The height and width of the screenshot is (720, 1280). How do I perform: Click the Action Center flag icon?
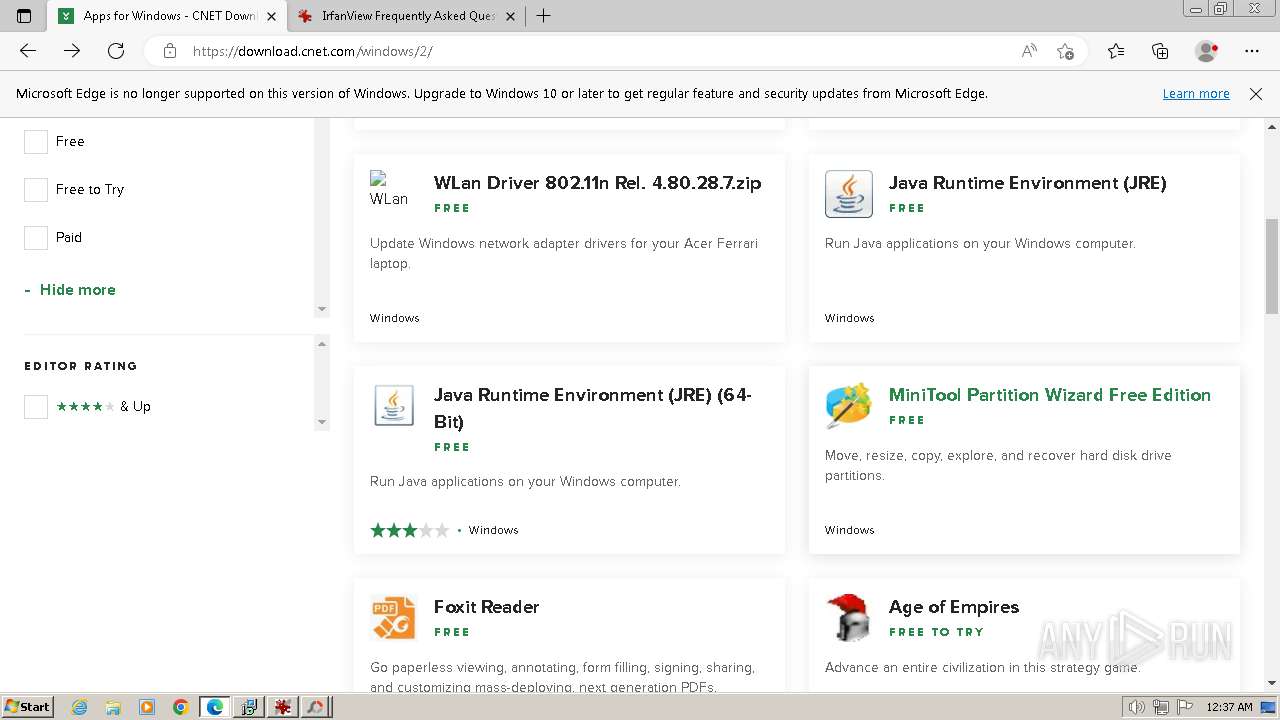pos(1183,707)
